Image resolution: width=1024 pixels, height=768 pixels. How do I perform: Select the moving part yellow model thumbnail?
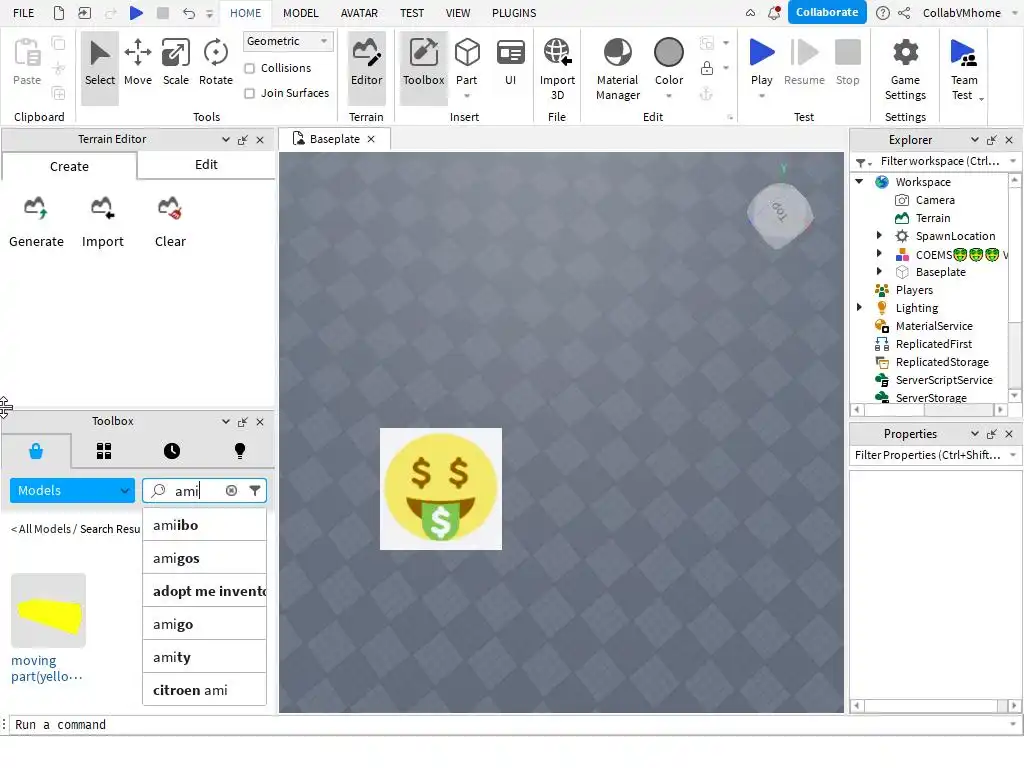coord(48,611)
